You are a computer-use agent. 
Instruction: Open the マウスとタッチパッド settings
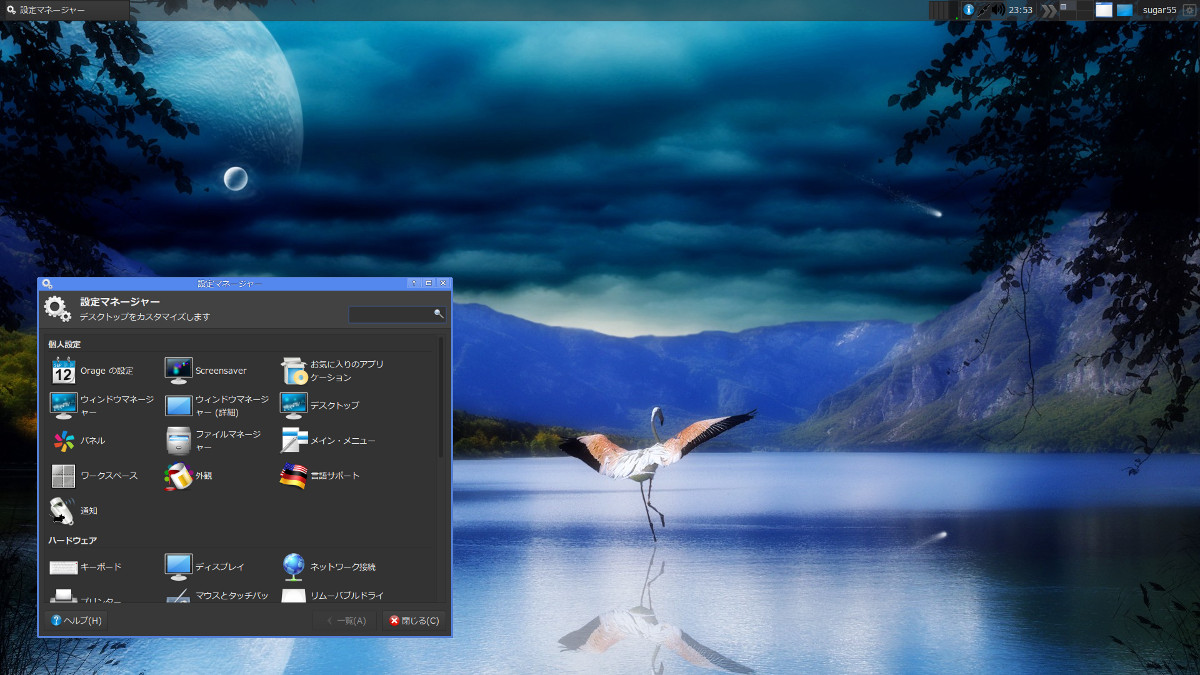pyautogui.click(x=217, y=596)
